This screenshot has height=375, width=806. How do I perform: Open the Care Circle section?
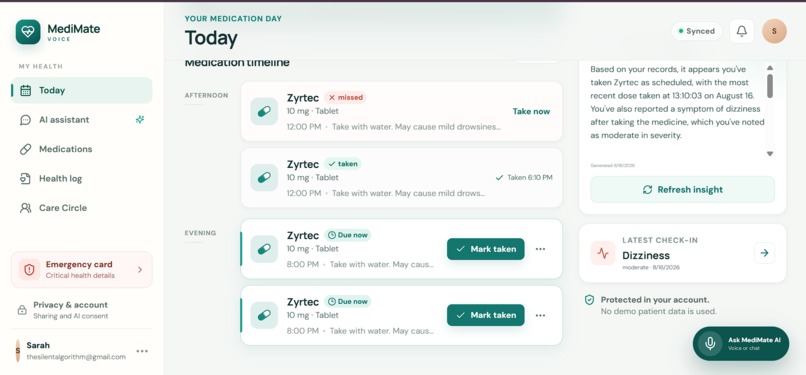click(x=82, y=208)
